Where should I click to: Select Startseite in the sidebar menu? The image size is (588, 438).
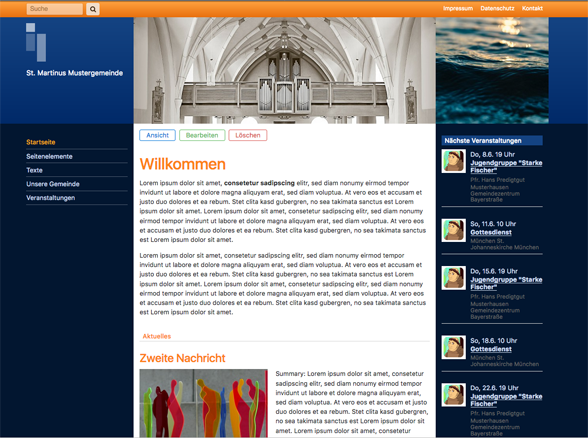[x=41, y=142]
